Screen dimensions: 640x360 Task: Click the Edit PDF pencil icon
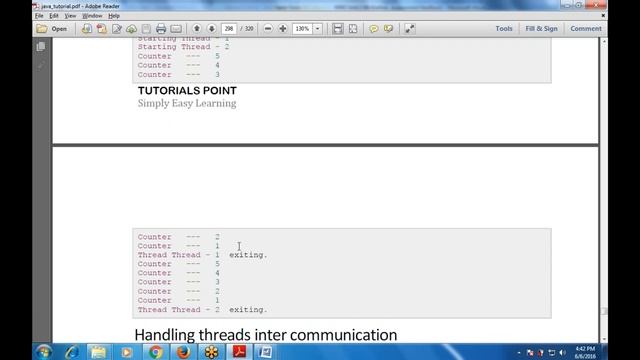(x=117, y=29)
